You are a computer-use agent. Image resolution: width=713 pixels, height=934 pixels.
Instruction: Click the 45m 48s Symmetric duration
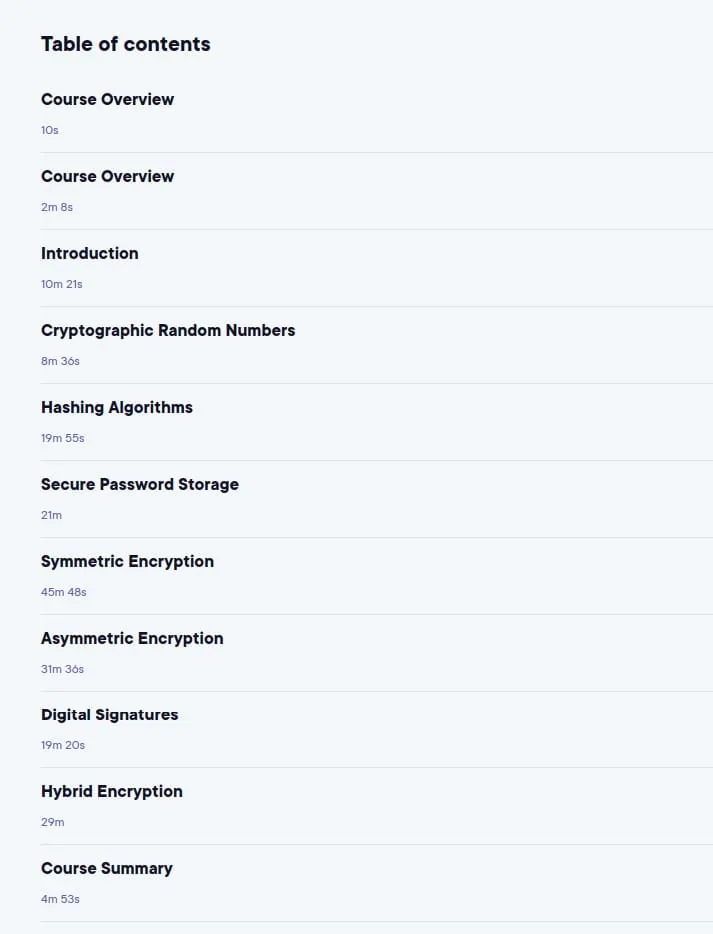(x=64, y=592)
